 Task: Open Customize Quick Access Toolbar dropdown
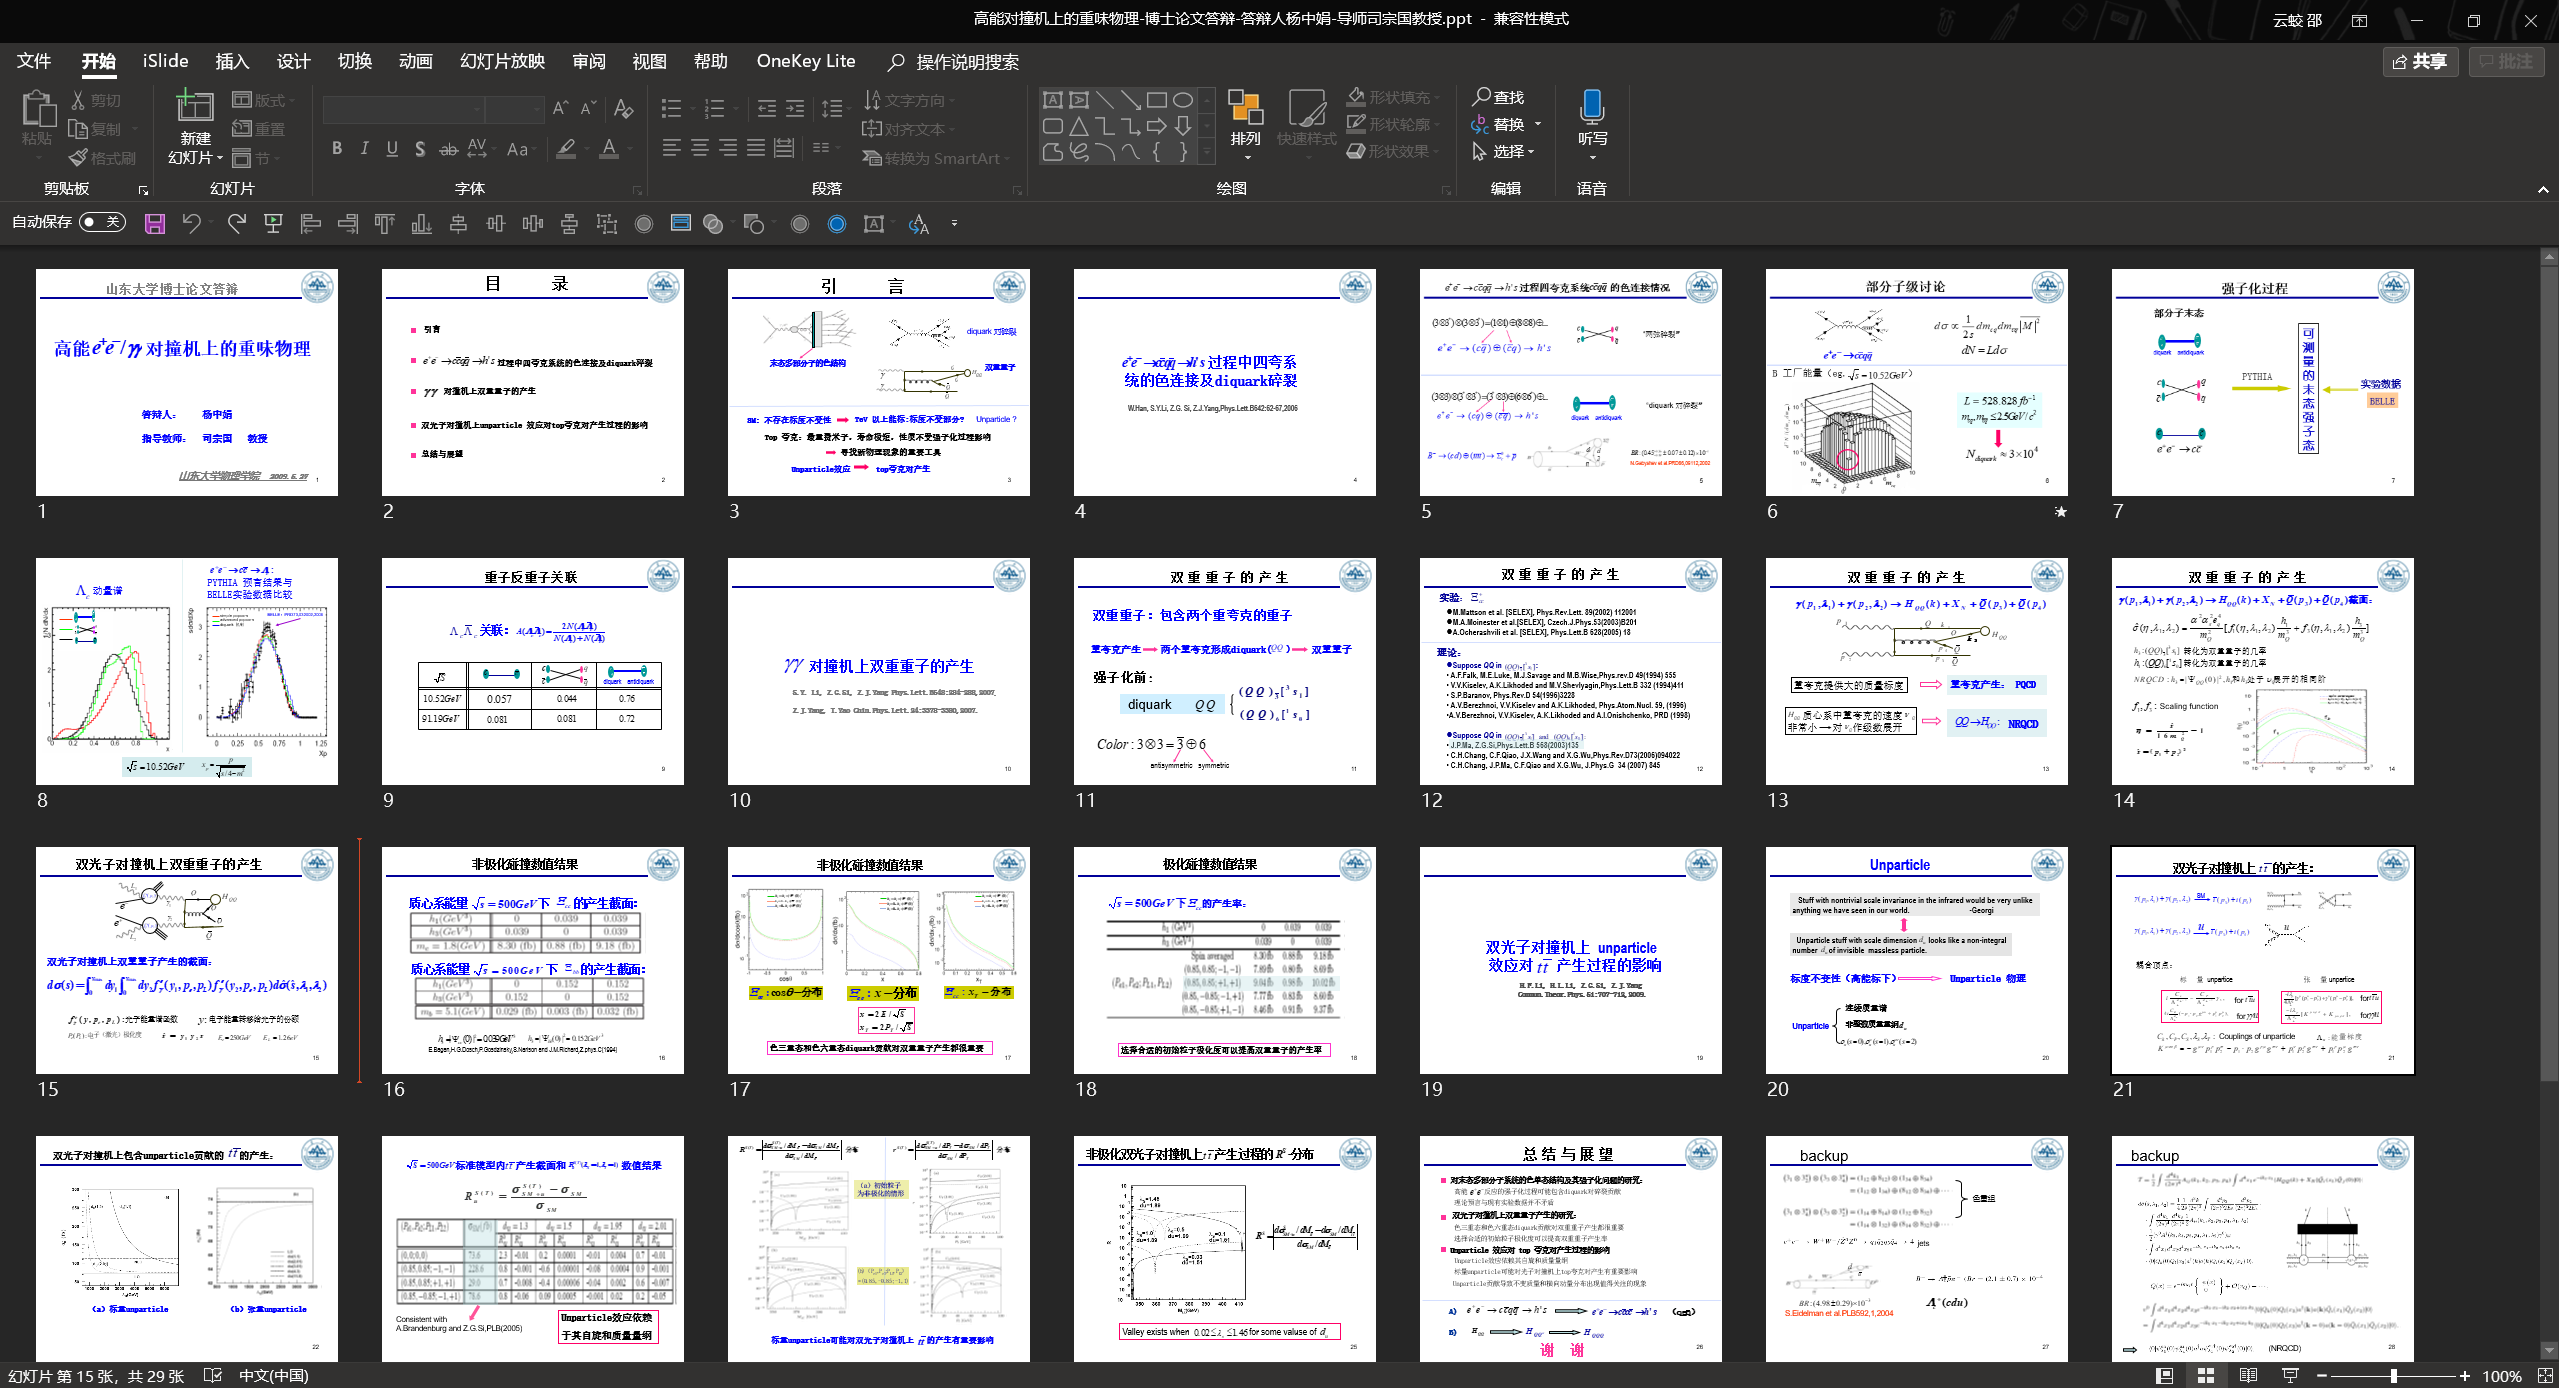pyautogui.click(x=954, y=223)
